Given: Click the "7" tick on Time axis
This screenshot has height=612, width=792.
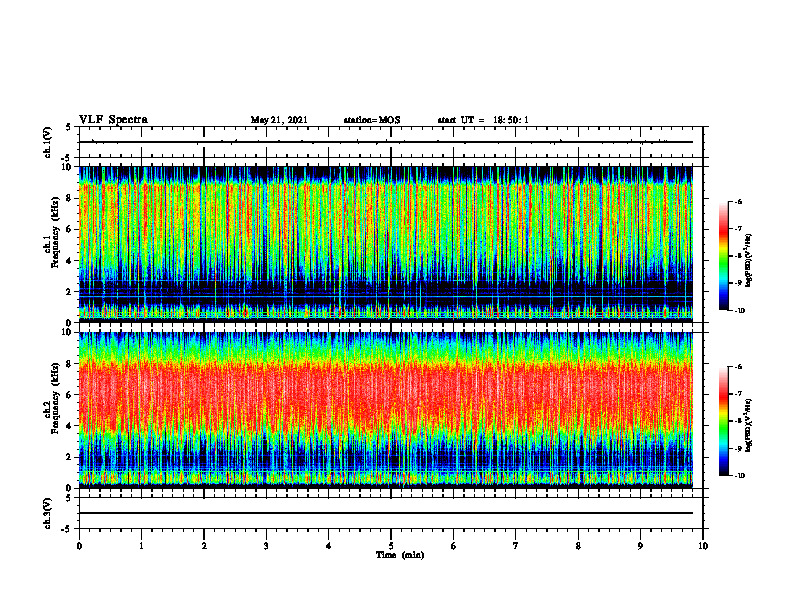Looking at the screenshot, I should click(516, 546).
